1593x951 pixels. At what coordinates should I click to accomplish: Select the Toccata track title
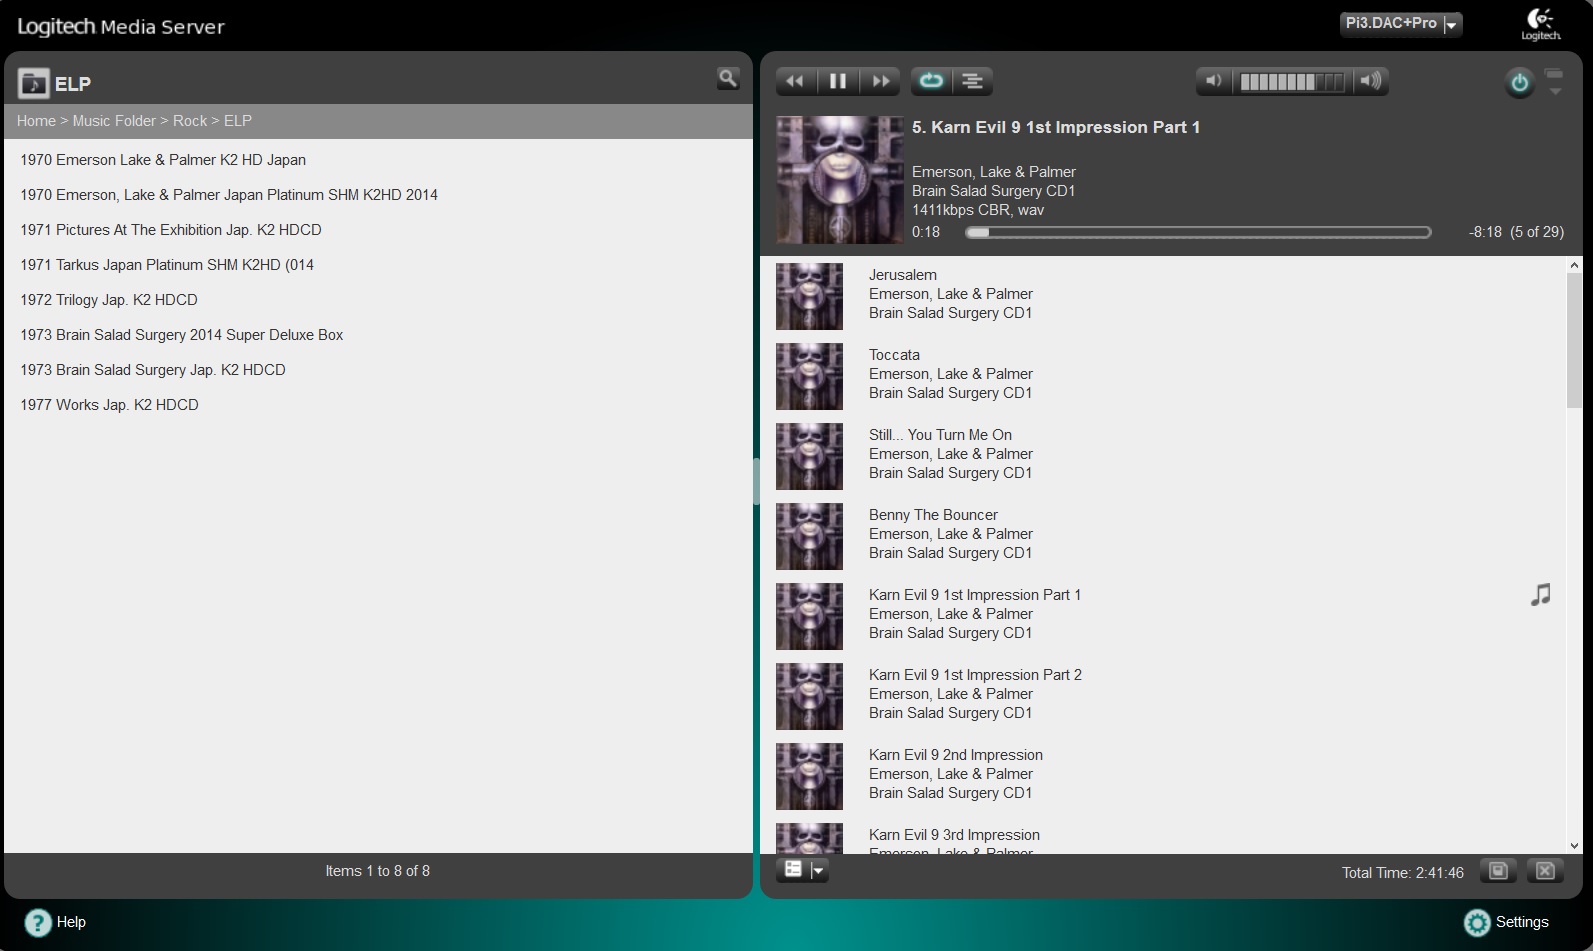(x=894, y=355)
